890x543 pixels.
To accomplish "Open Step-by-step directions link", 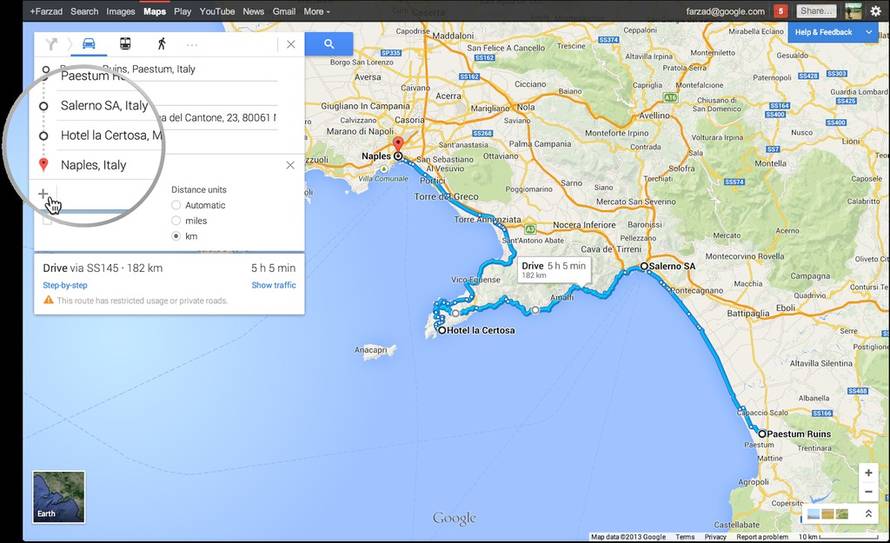I will (x=65, y=285).
